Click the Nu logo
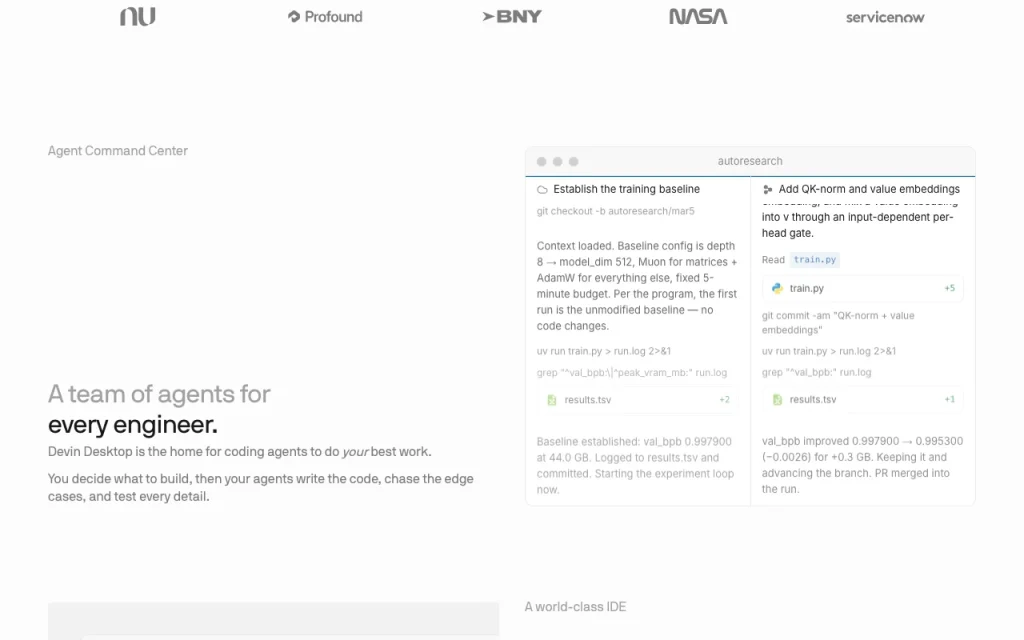 click(x=138, y=16)
